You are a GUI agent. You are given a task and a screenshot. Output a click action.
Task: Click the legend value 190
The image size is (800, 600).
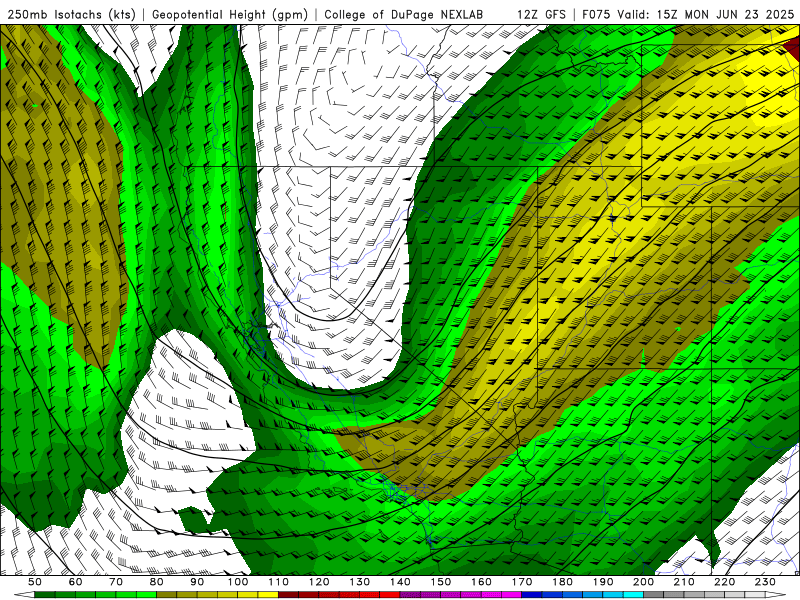(x=603, y=582)
